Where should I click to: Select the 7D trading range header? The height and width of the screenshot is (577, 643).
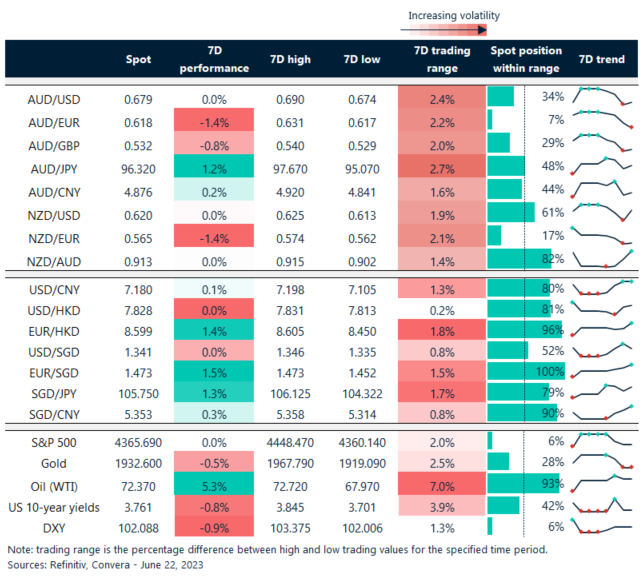(x=435, y=60)
